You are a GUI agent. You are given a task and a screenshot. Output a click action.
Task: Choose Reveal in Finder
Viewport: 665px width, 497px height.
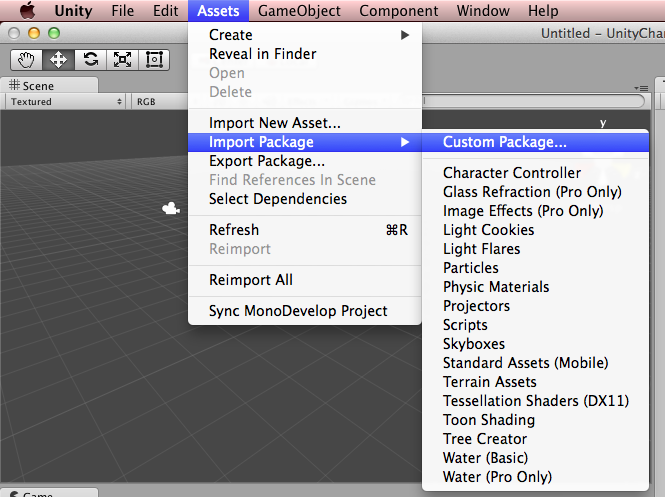tap(305, 54)
